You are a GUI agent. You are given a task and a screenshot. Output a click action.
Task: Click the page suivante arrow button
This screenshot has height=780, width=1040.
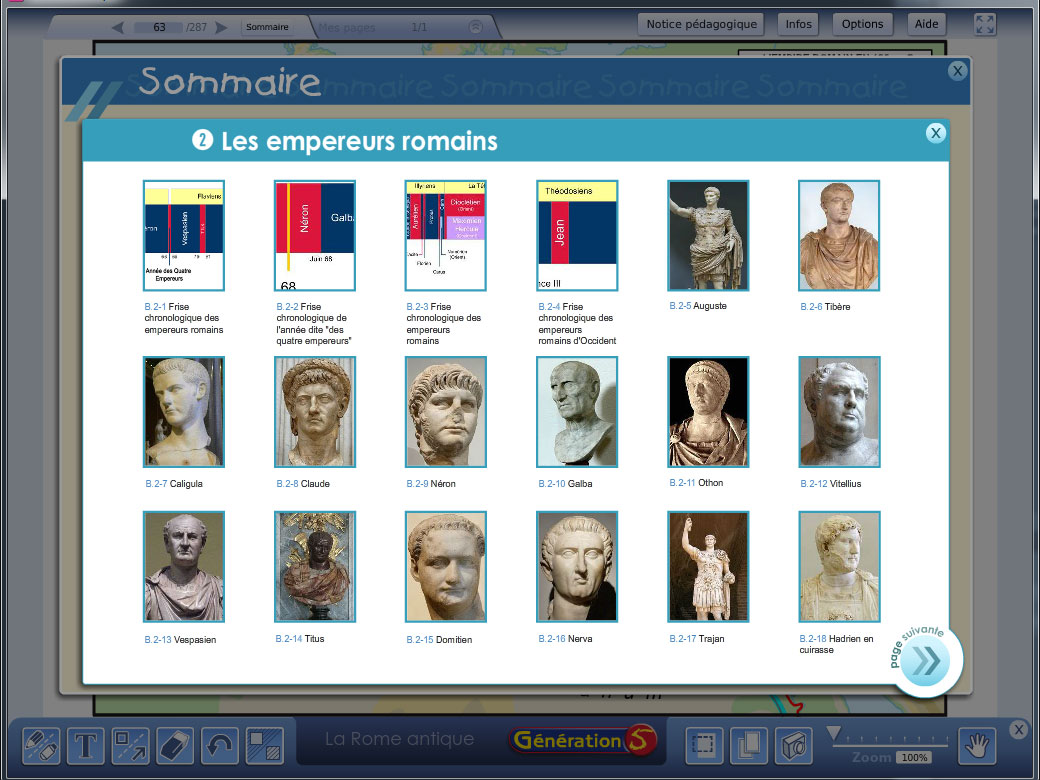926,658
